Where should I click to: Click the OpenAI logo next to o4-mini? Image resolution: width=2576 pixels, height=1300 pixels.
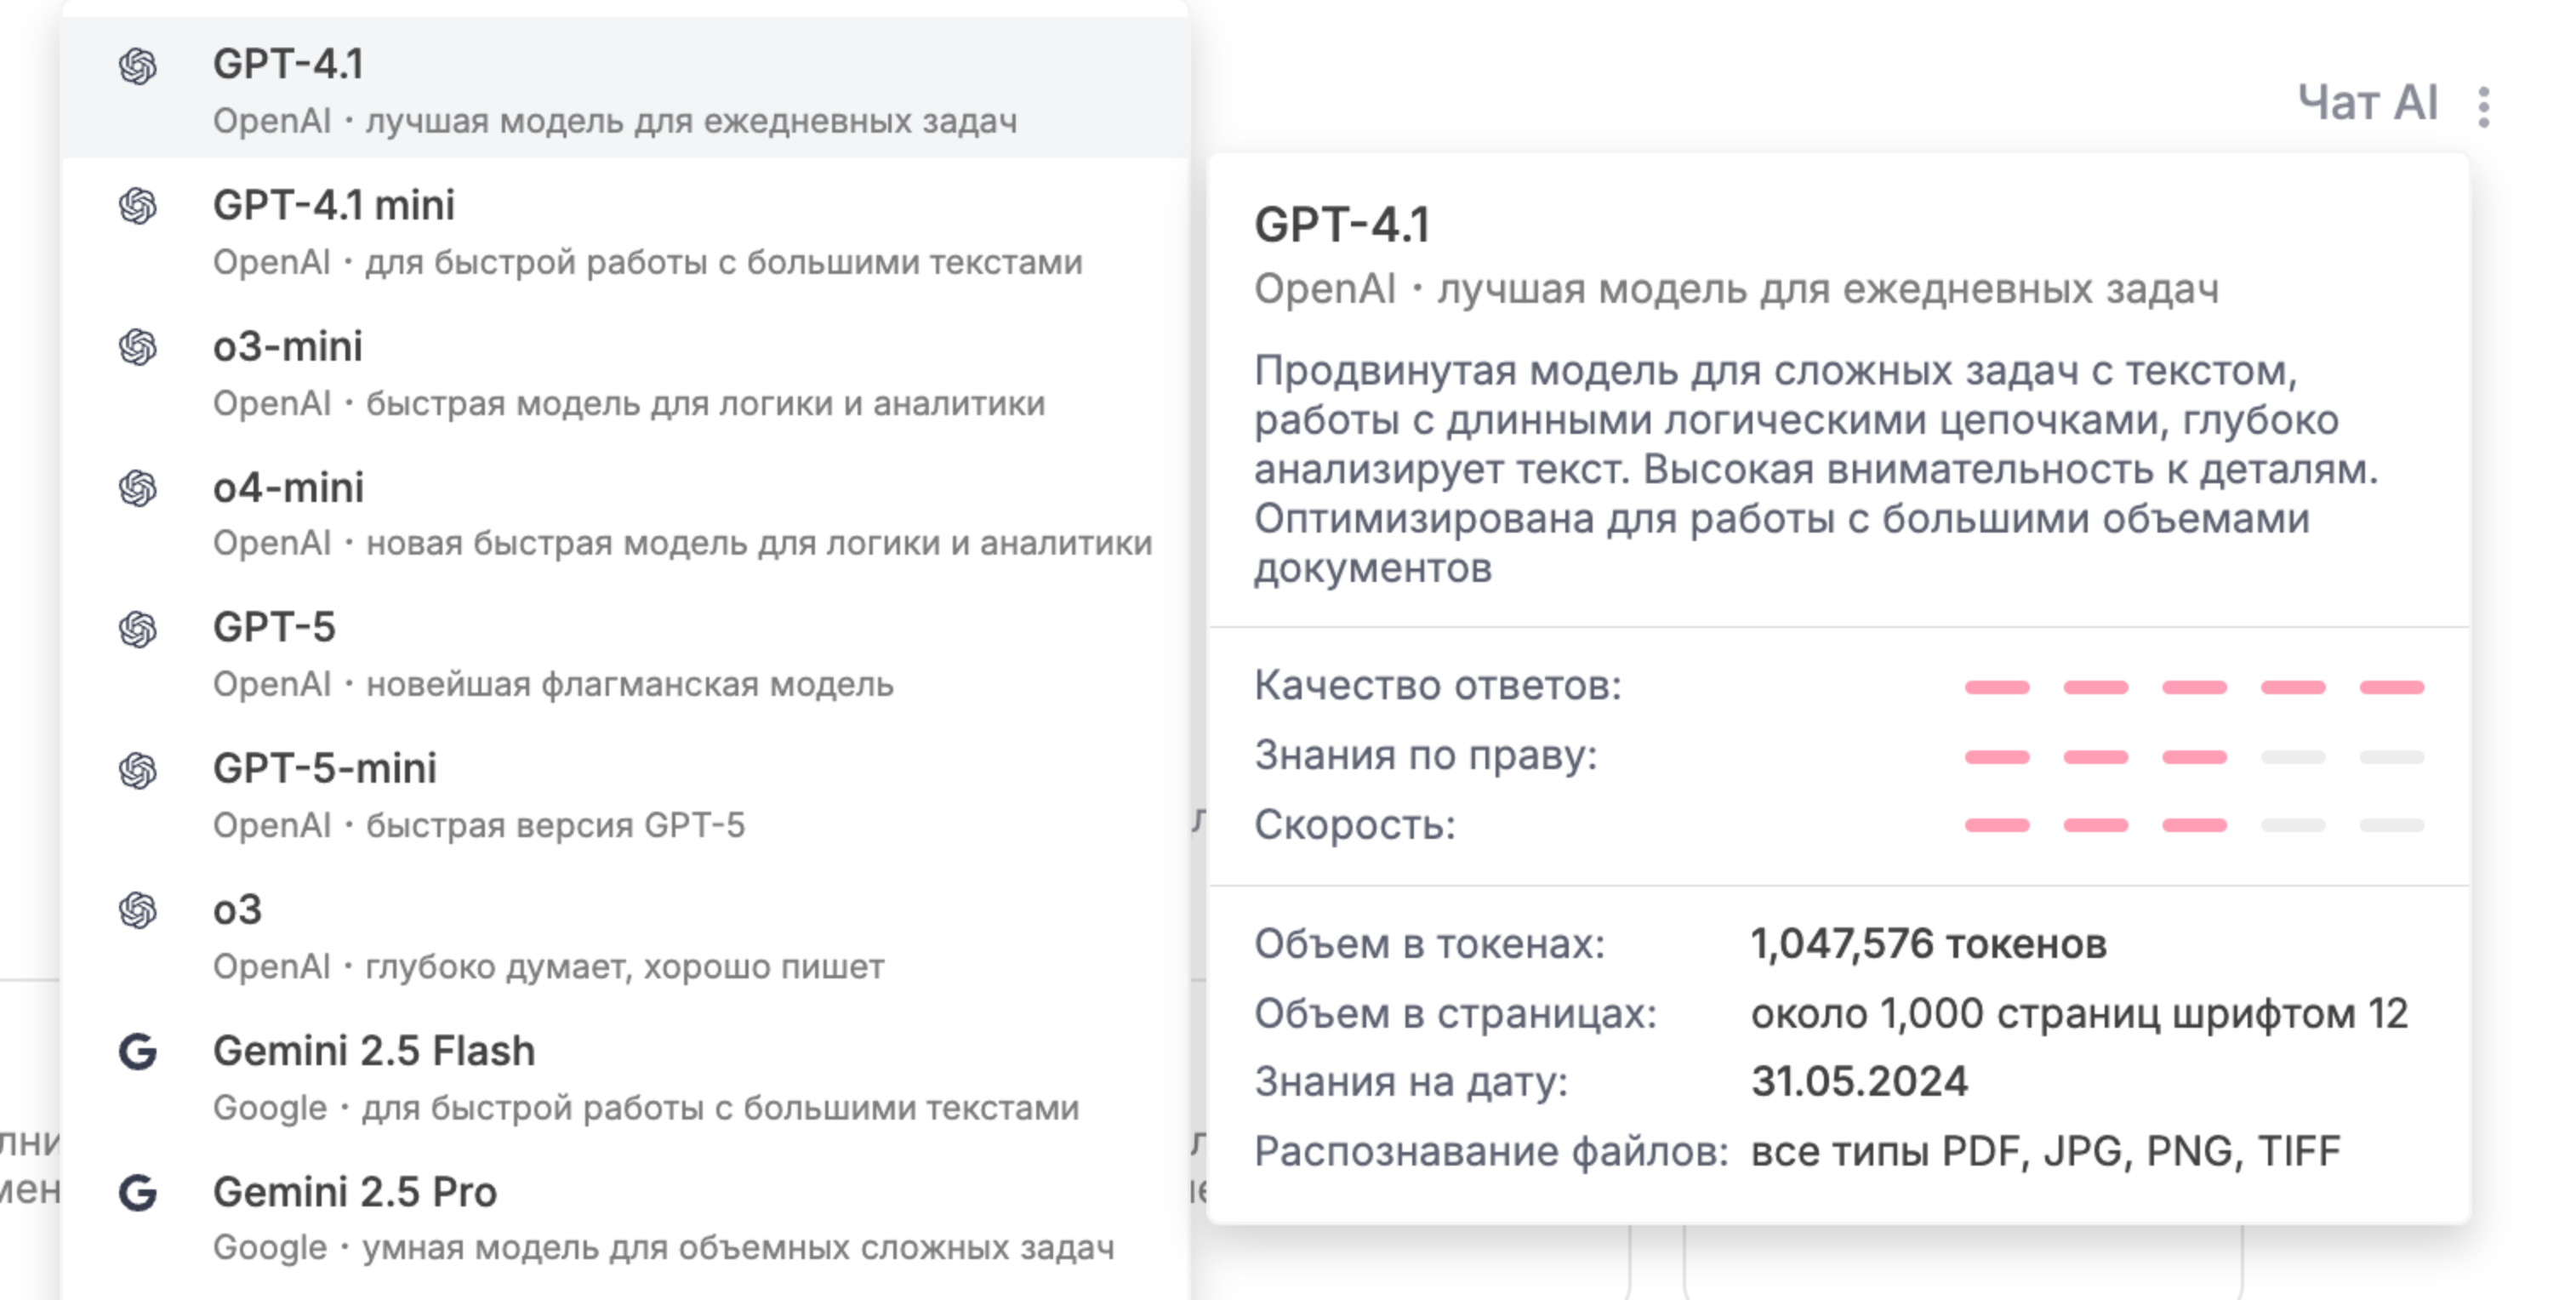138,489
